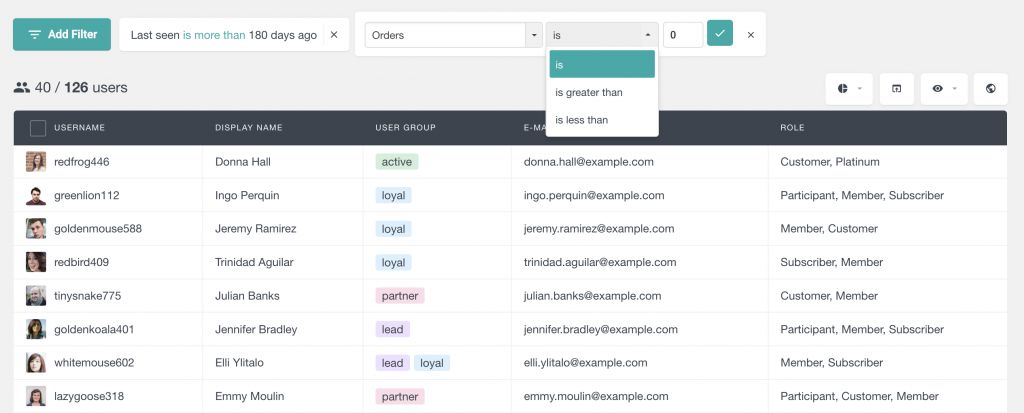Click email jeremy.ramirez@example.com

pos(599,229)
